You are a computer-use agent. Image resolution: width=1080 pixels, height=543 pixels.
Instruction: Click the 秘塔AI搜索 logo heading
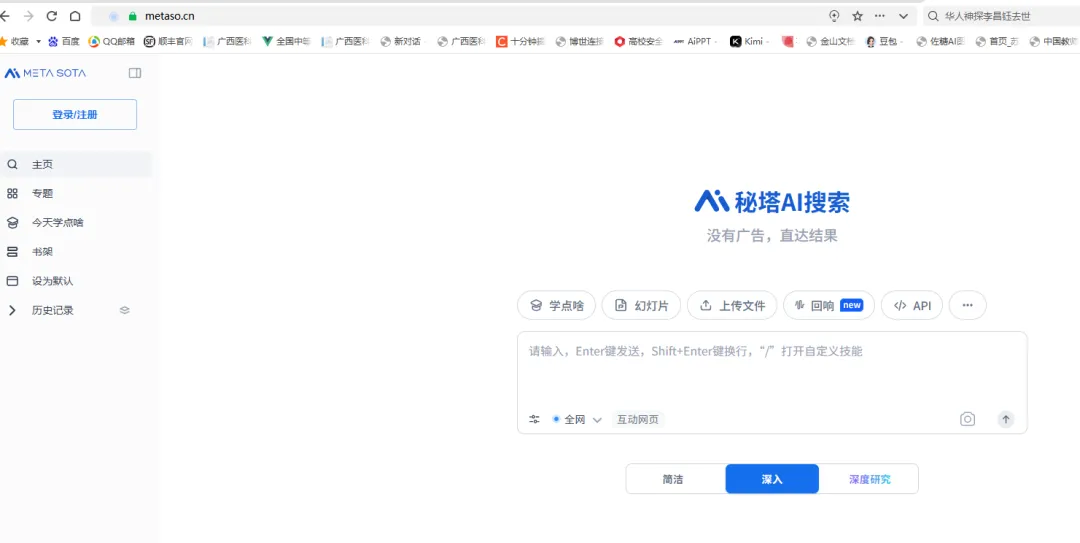[772, 201]
